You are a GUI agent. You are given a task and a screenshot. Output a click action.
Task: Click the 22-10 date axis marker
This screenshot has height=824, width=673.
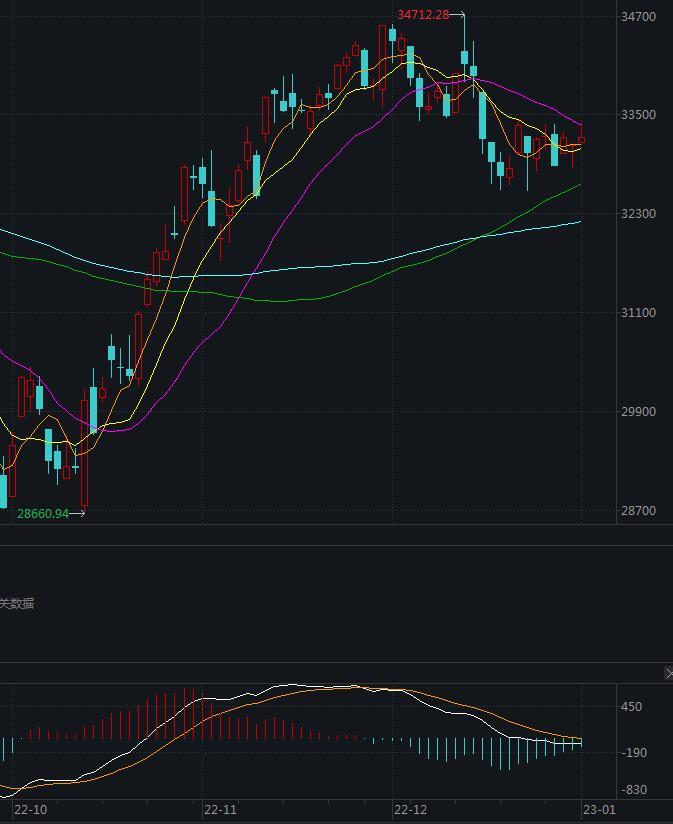(x=30, y=809)
